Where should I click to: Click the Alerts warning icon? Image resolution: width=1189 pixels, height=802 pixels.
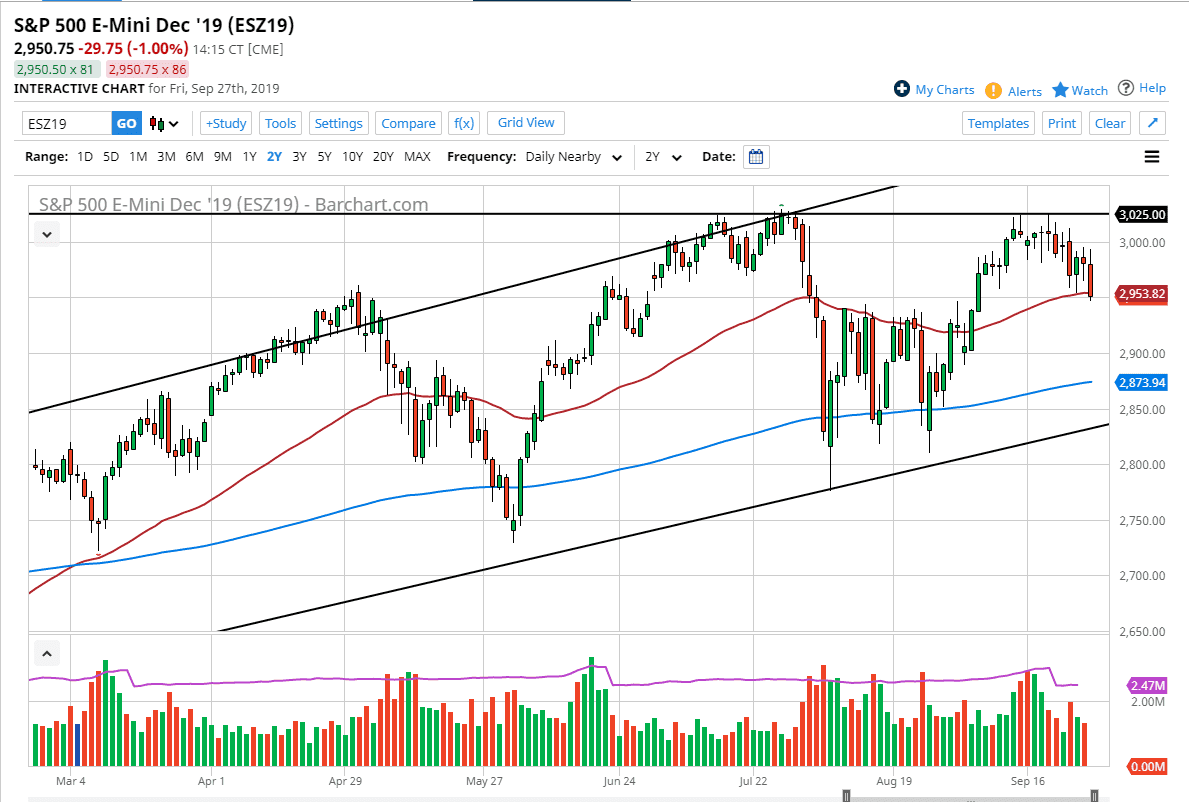pyautogui.click(x=992, y=90)
